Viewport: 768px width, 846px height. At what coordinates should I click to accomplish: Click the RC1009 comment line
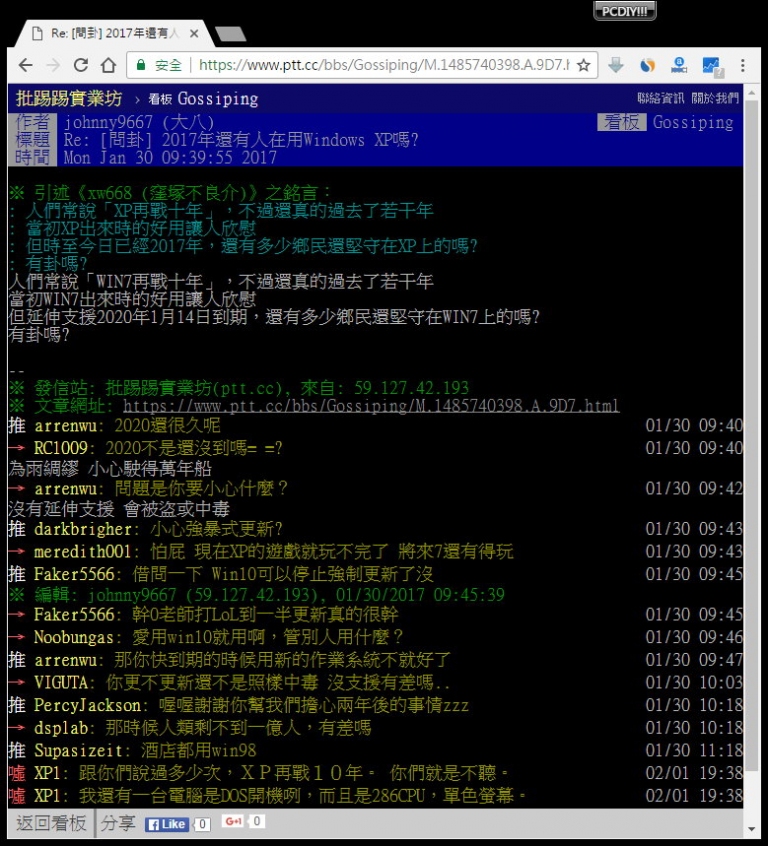[x=376, y=448]
